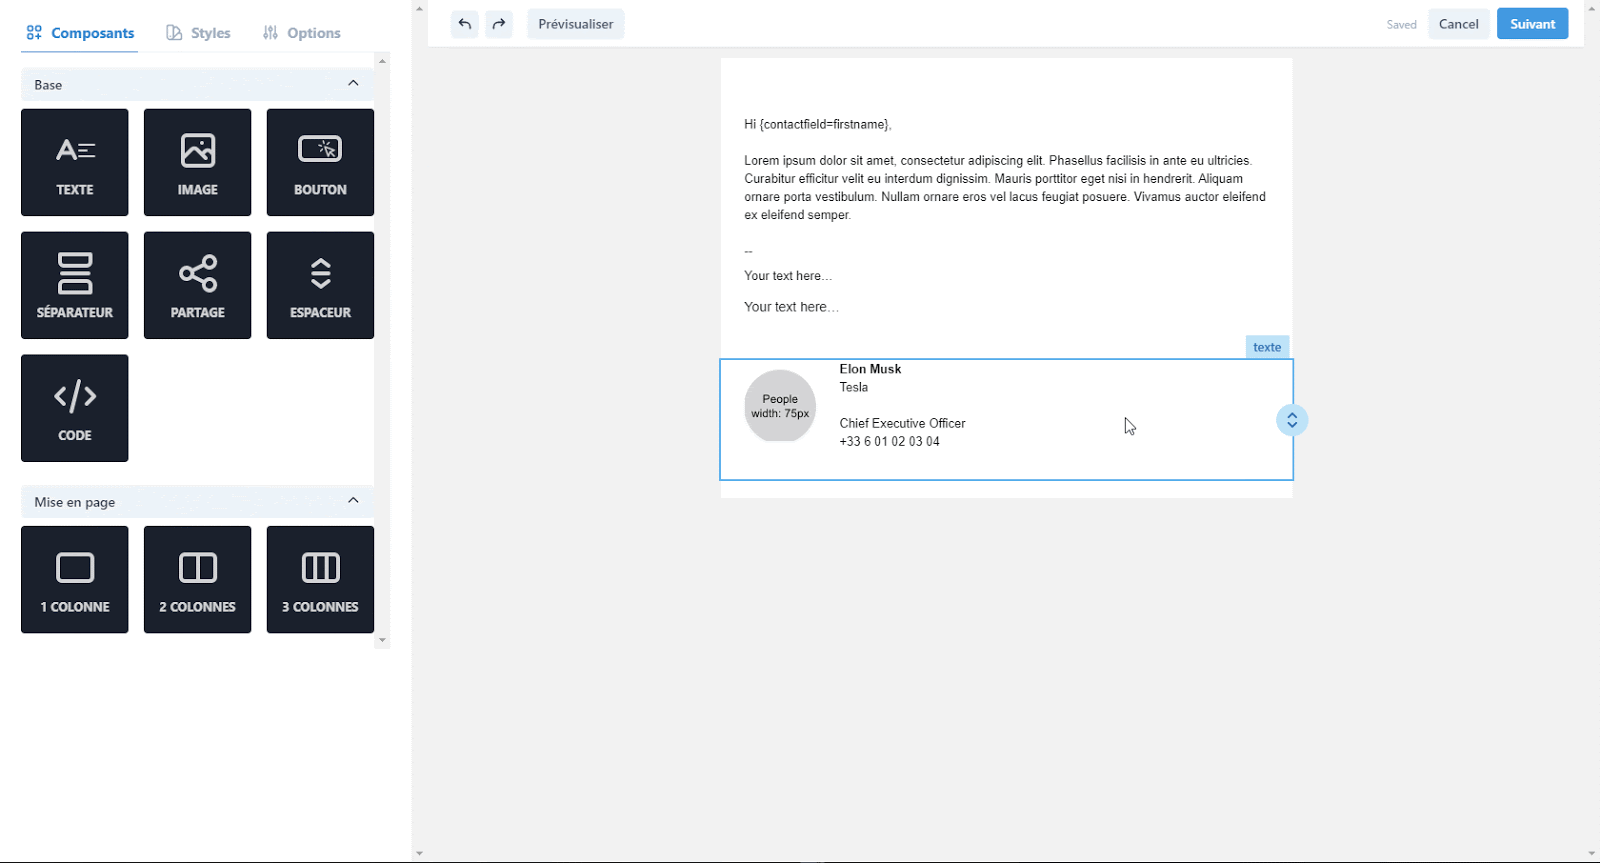This screenshot has height=863, width=1600.
Task: Click the Cancel button
Action: 1458,24
